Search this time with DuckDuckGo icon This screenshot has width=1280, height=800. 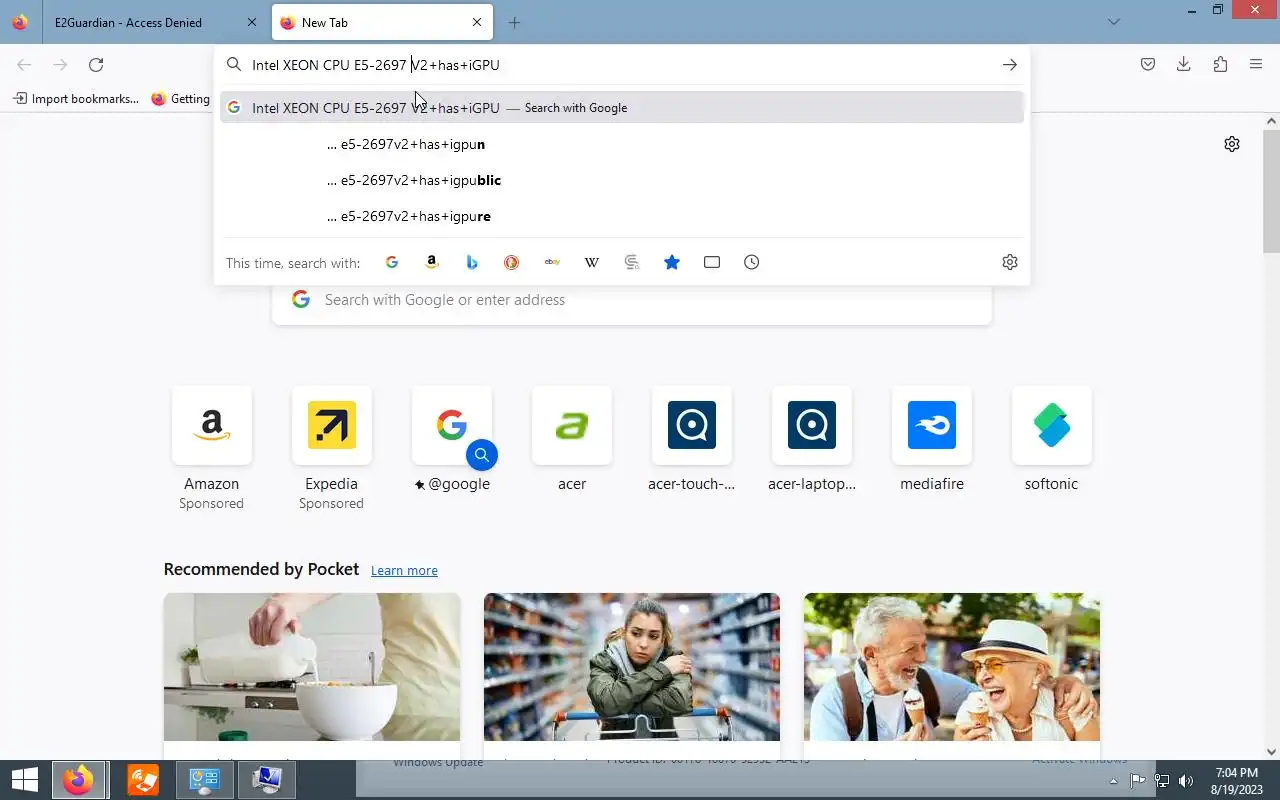click(x=512, y=262)
